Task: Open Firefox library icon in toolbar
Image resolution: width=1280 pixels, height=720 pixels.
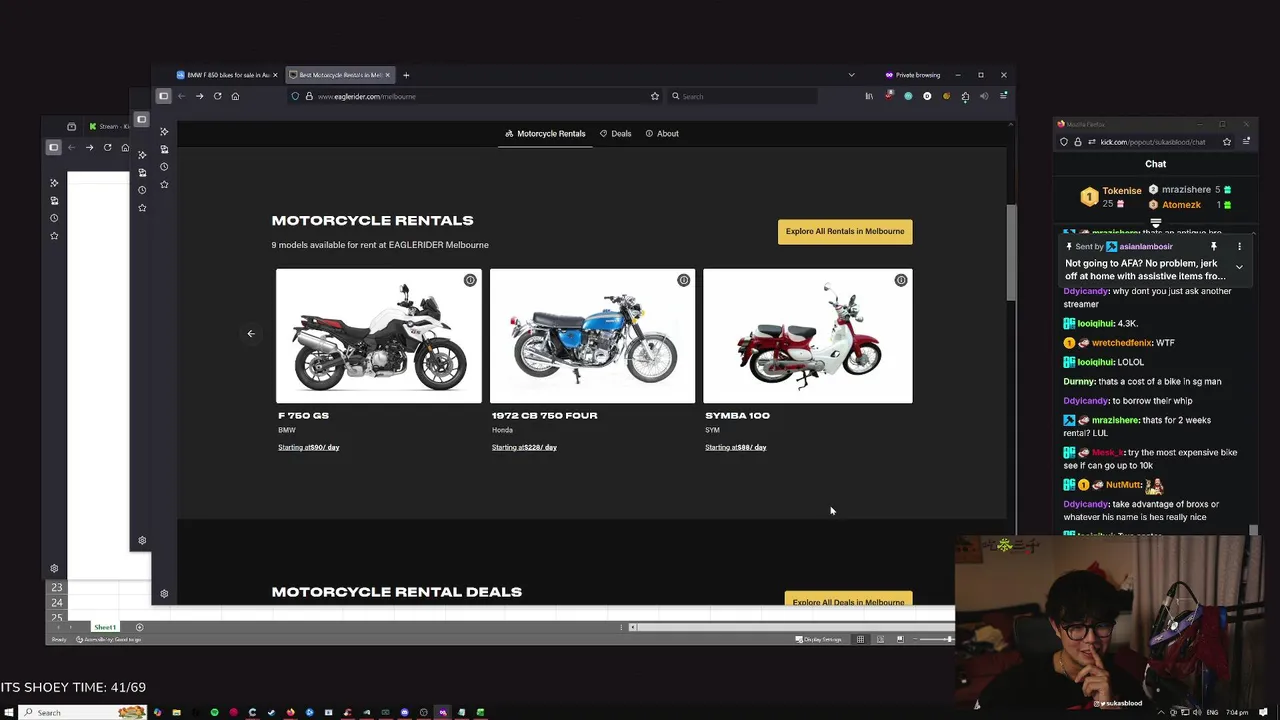Action: [869, 96]
